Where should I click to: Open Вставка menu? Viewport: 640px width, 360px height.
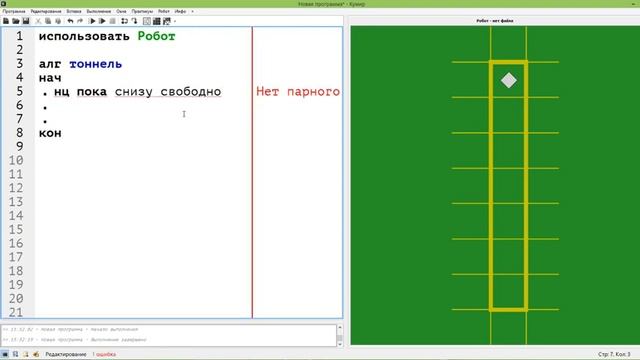[74, 11]
